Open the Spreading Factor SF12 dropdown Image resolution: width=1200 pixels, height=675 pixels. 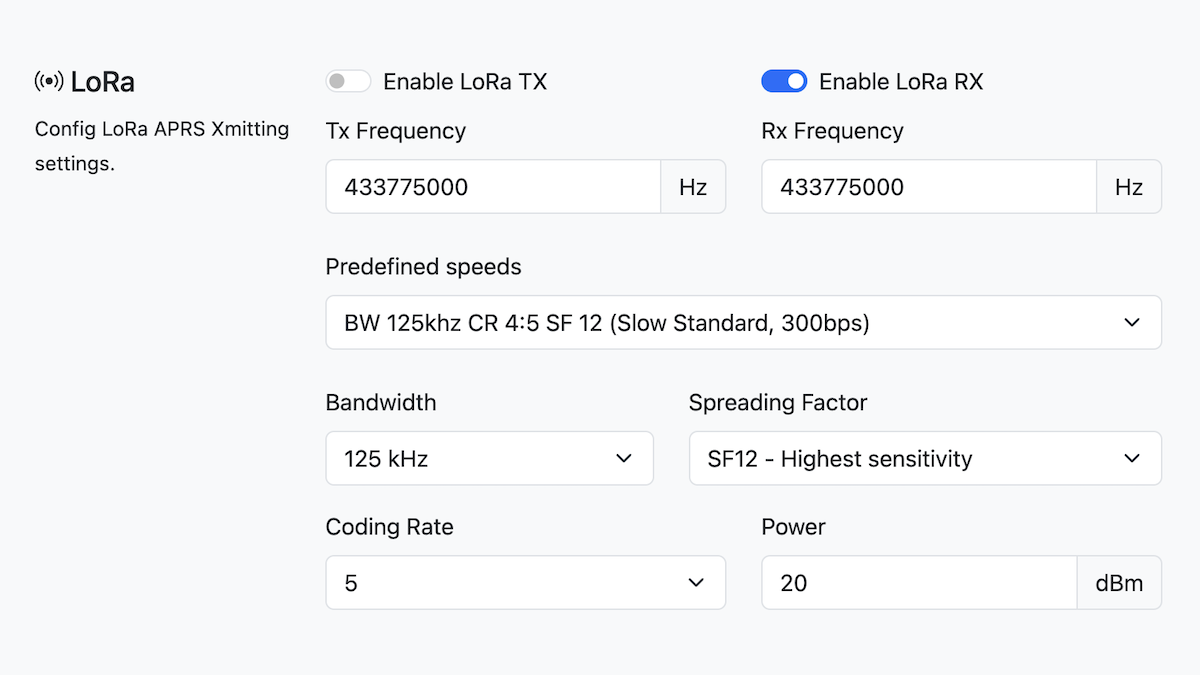(925, 458)
